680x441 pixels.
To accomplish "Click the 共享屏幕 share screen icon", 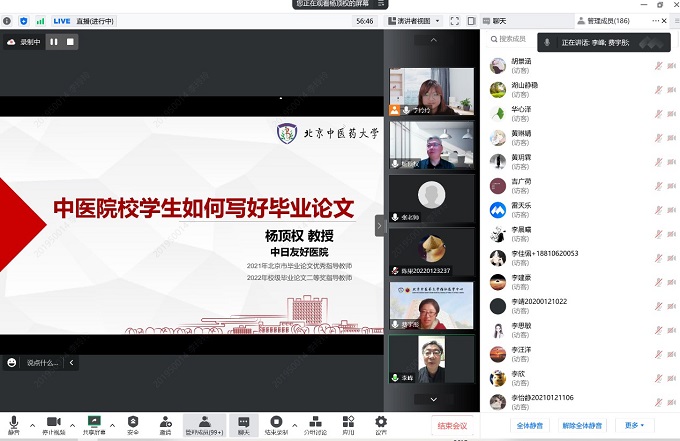I will click(x=95, y=421).
